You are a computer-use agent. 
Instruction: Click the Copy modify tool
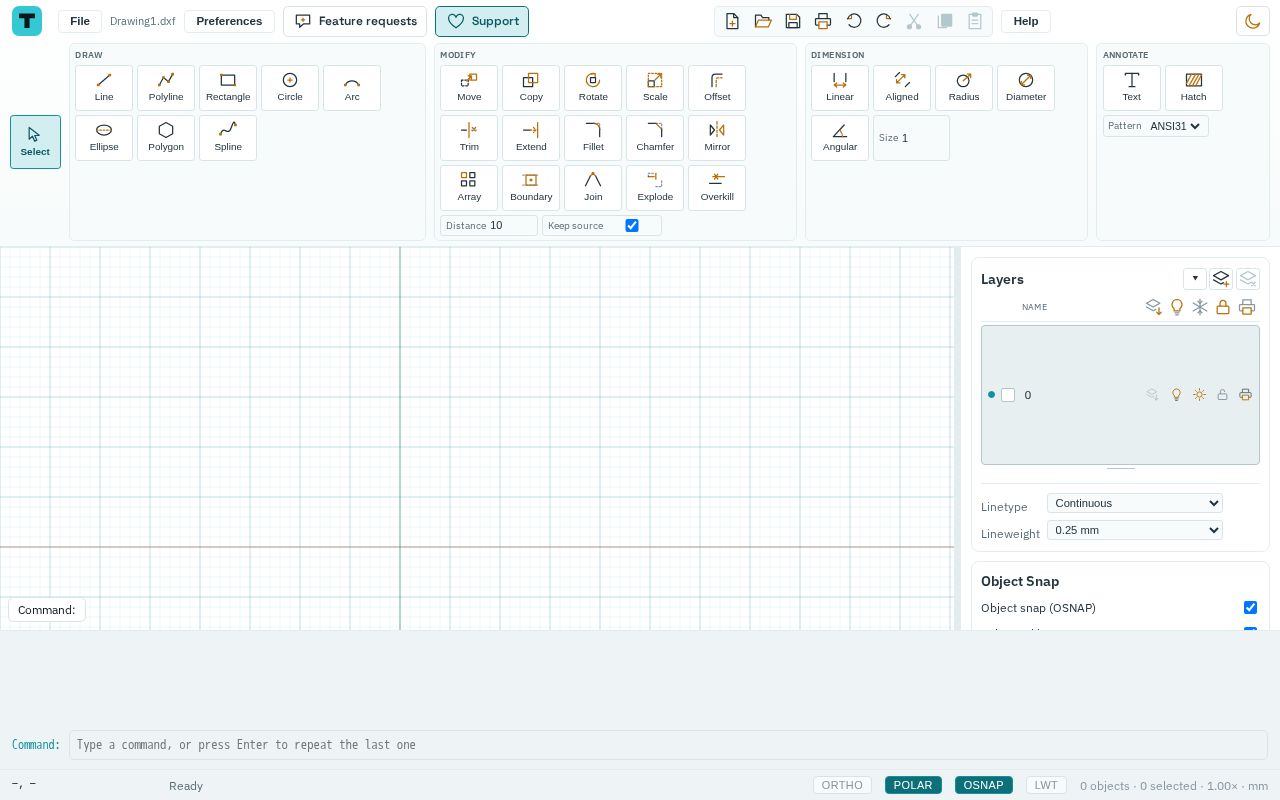(531, 88)
